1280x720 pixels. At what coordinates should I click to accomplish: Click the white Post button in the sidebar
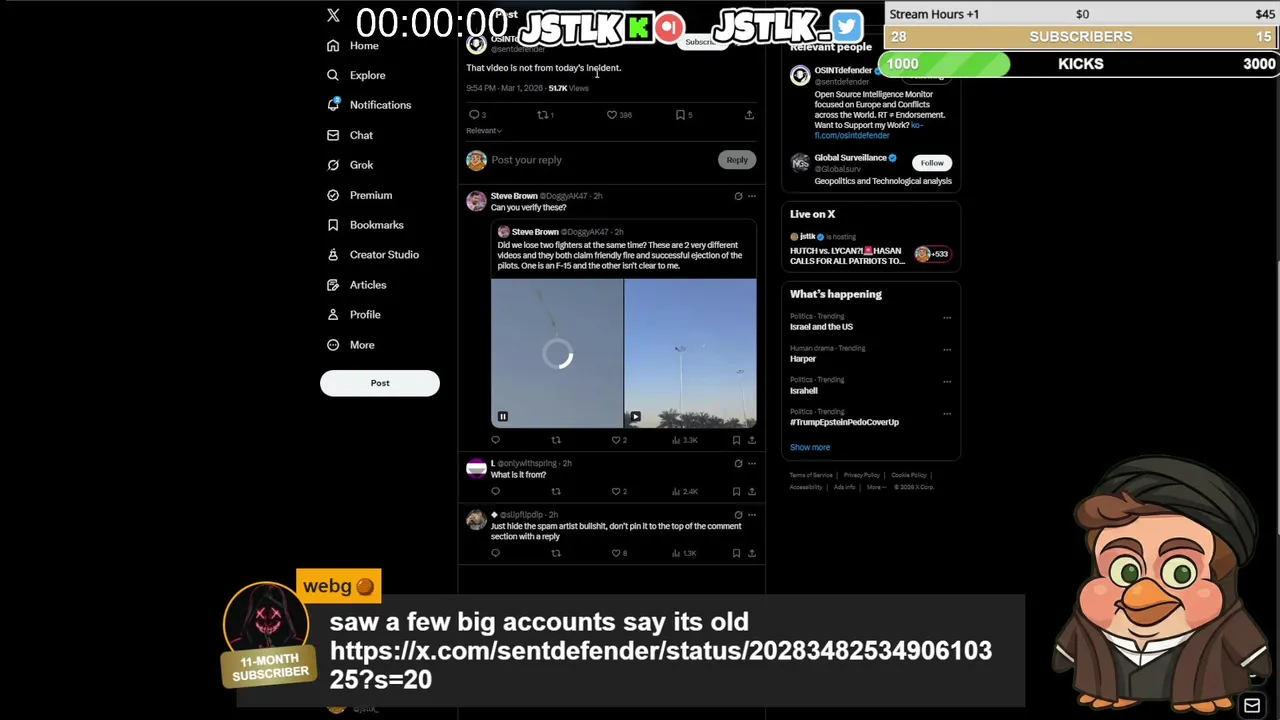tap(380, 383)
